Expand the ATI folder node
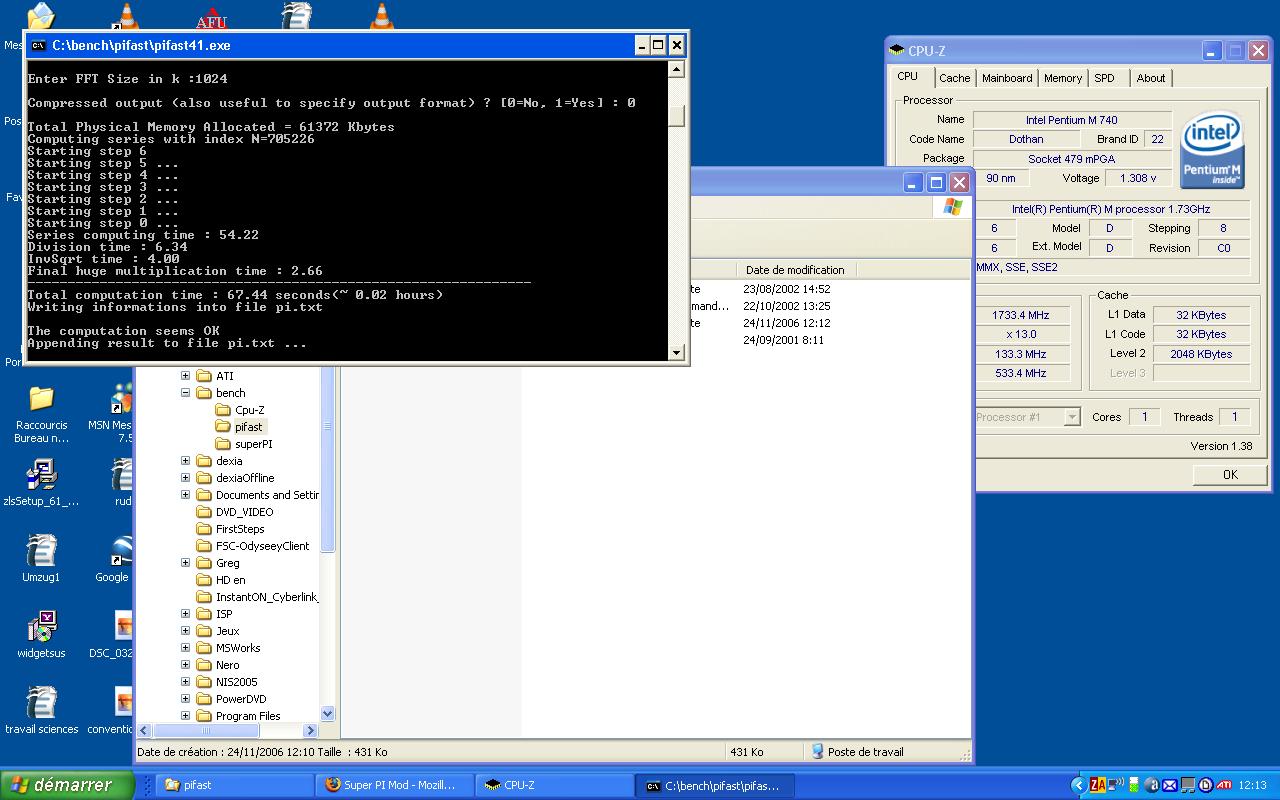Image resolution: width=1280 pixels, height=800 pixels. [x=185, y=376]
